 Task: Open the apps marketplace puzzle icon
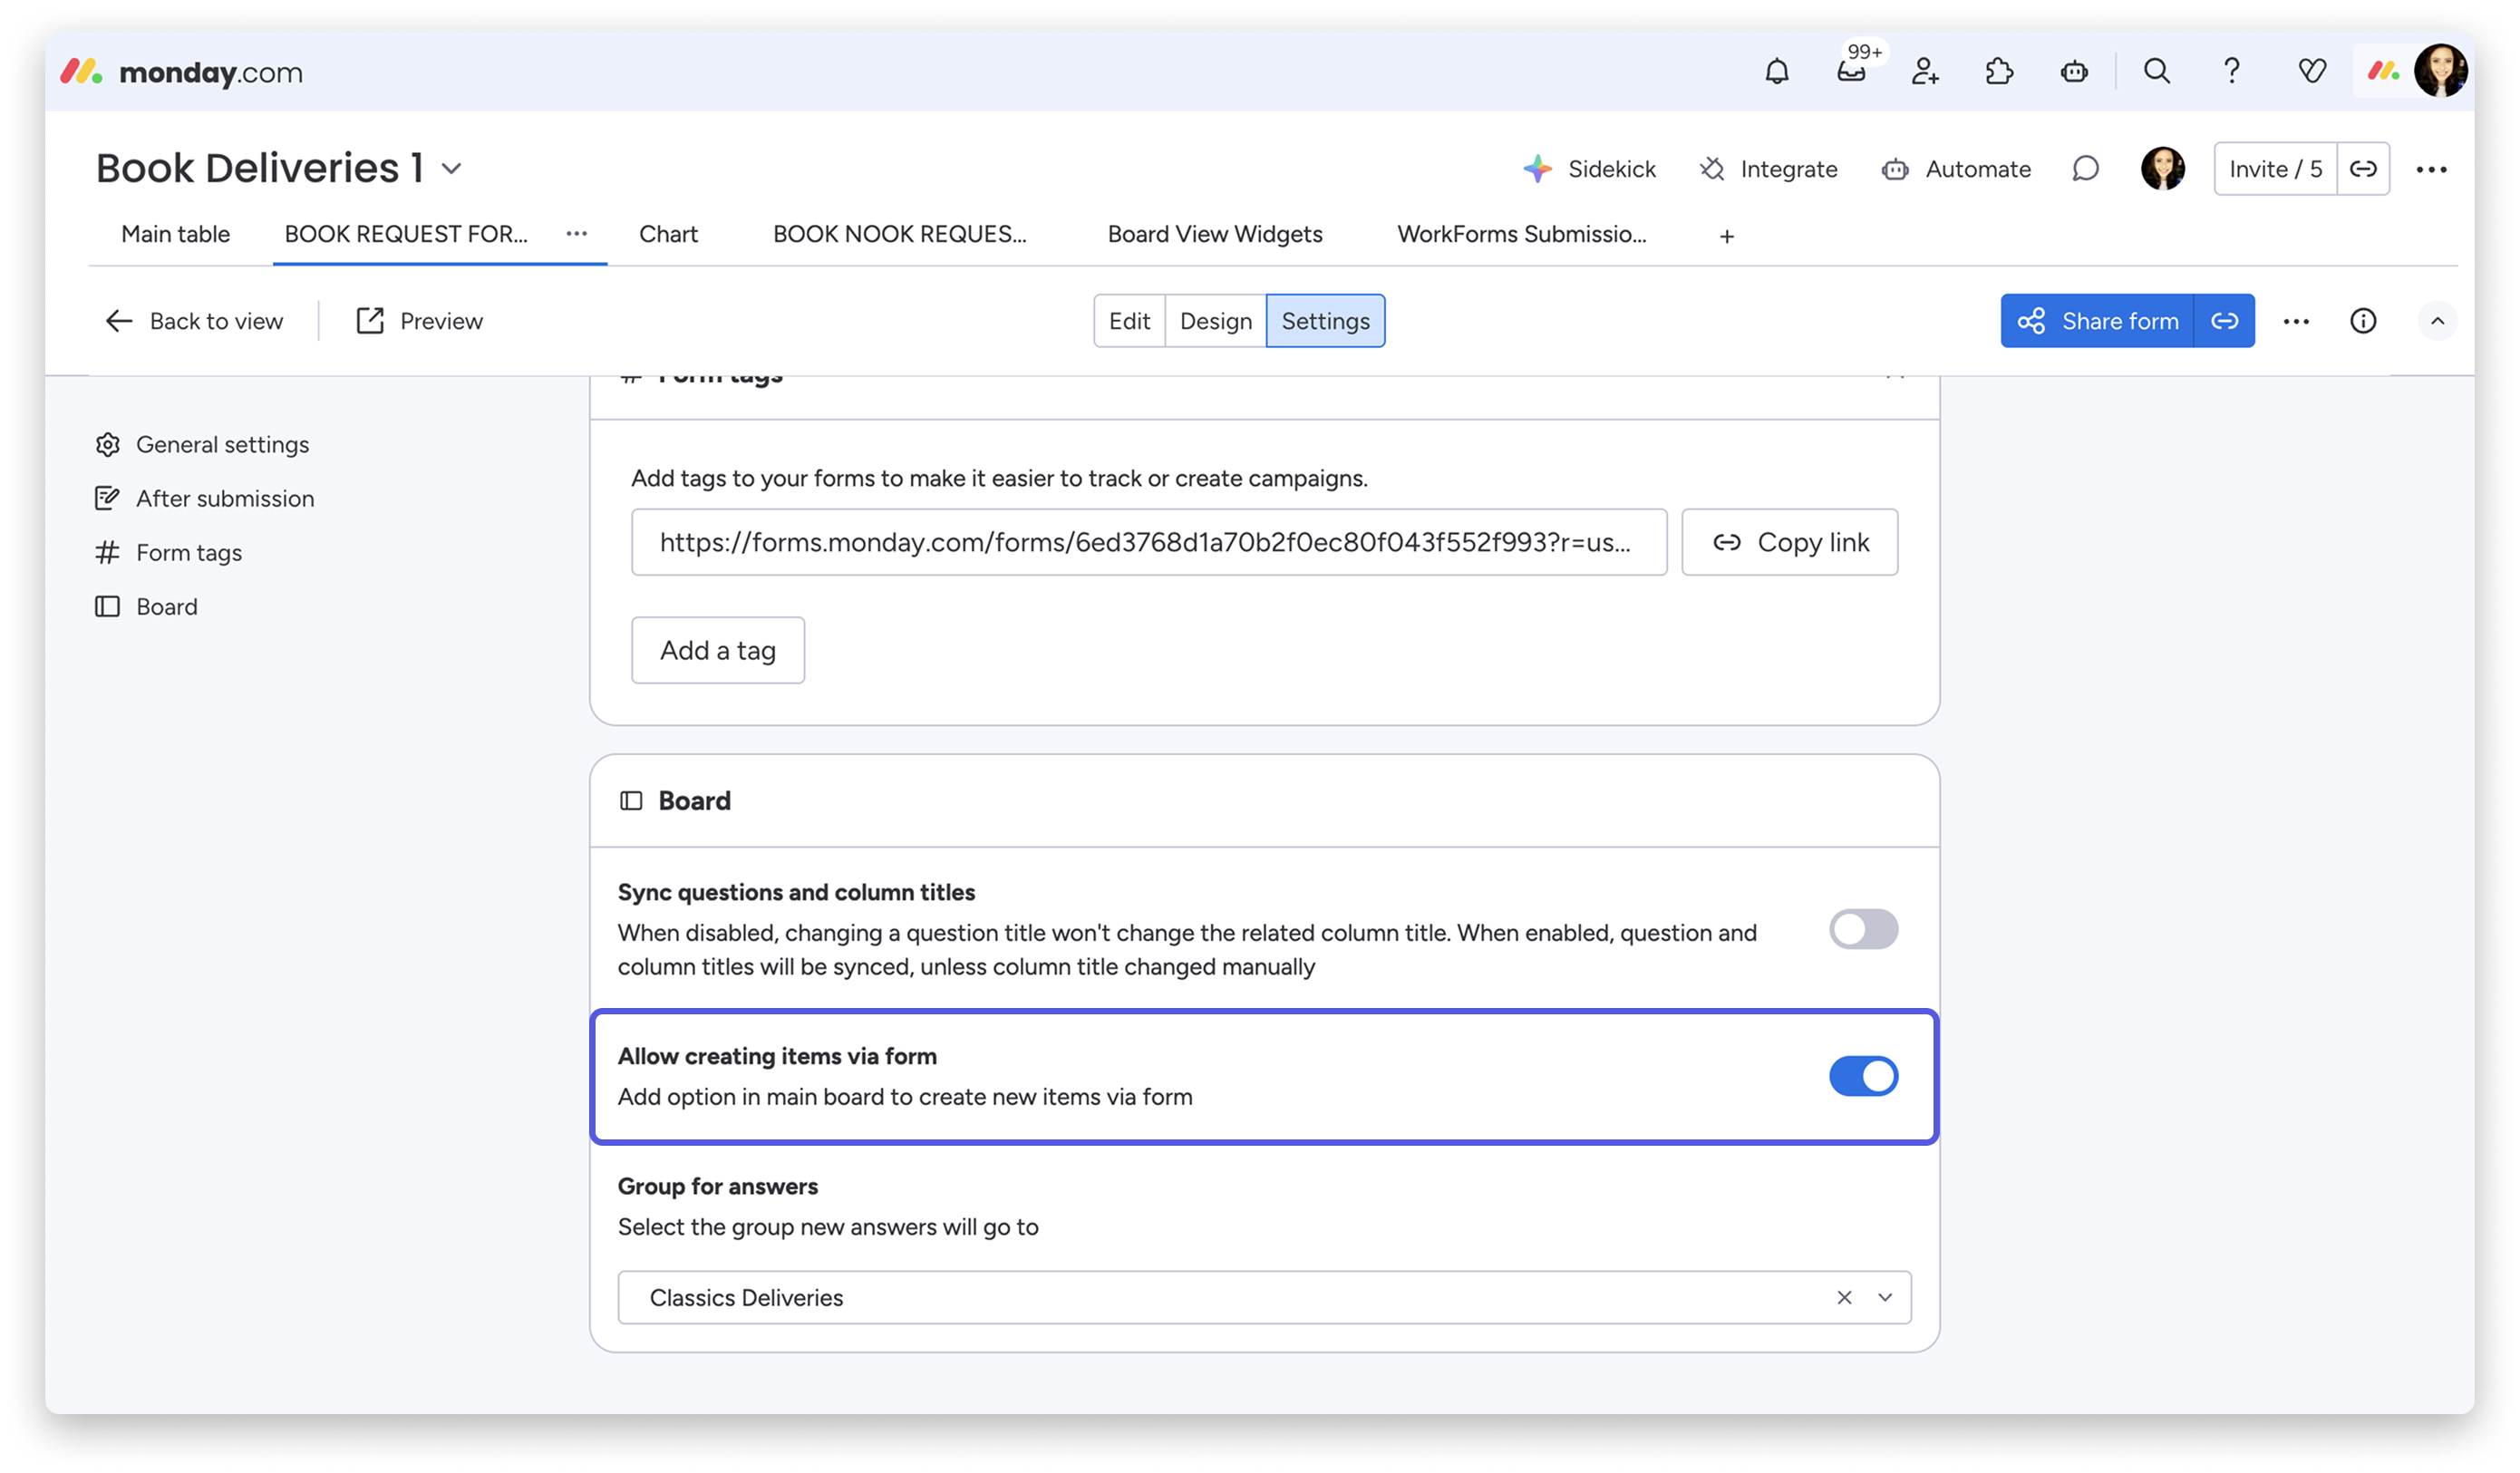tap(1999, 71)
